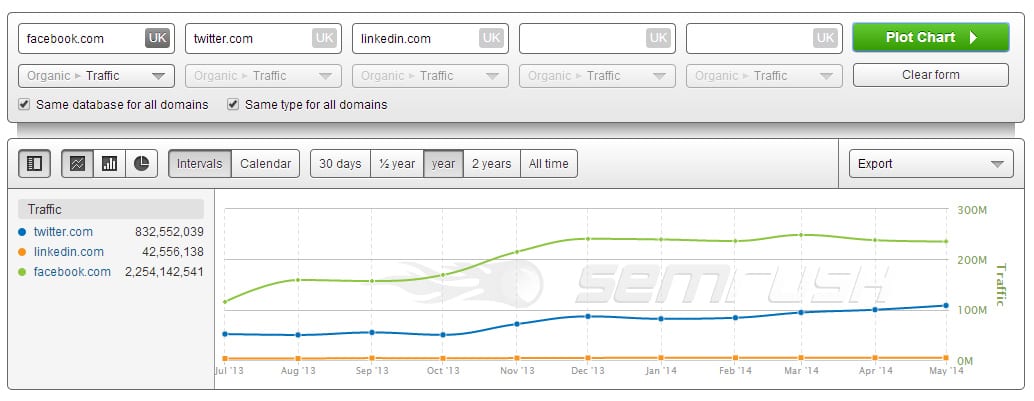Switch to pie chart view icon

142,164
